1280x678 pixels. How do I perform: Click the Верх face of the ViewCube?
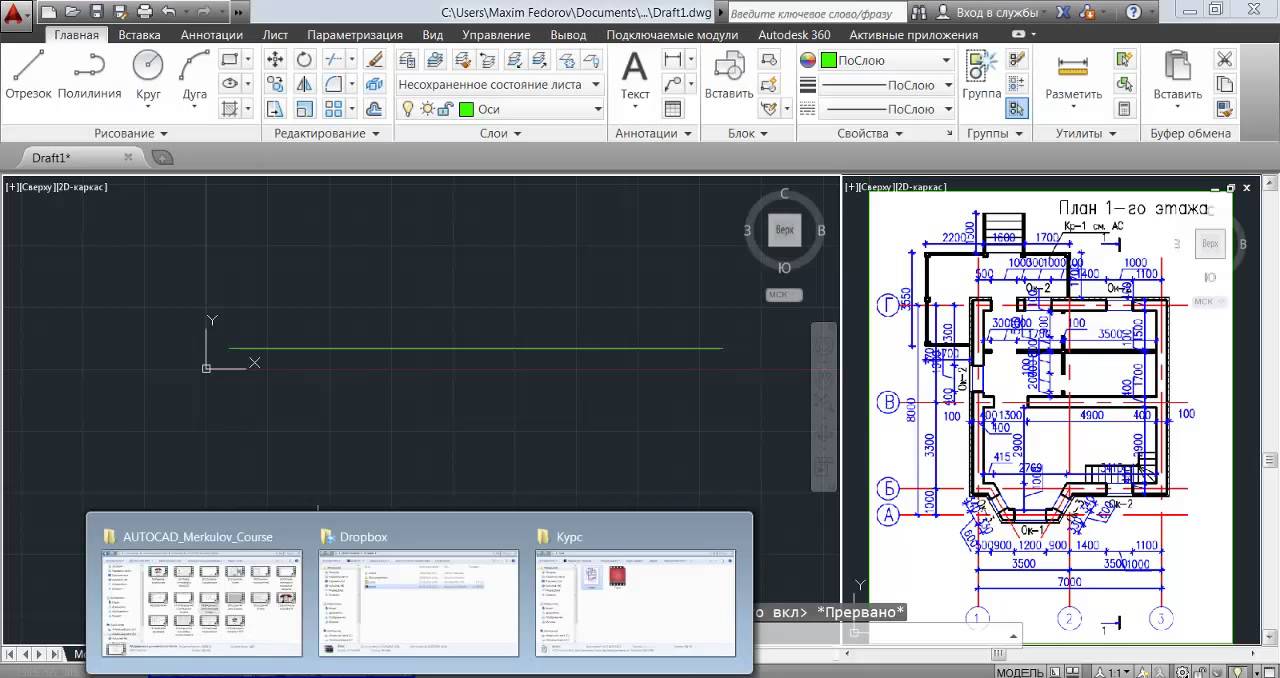click(x=785, y=230)
